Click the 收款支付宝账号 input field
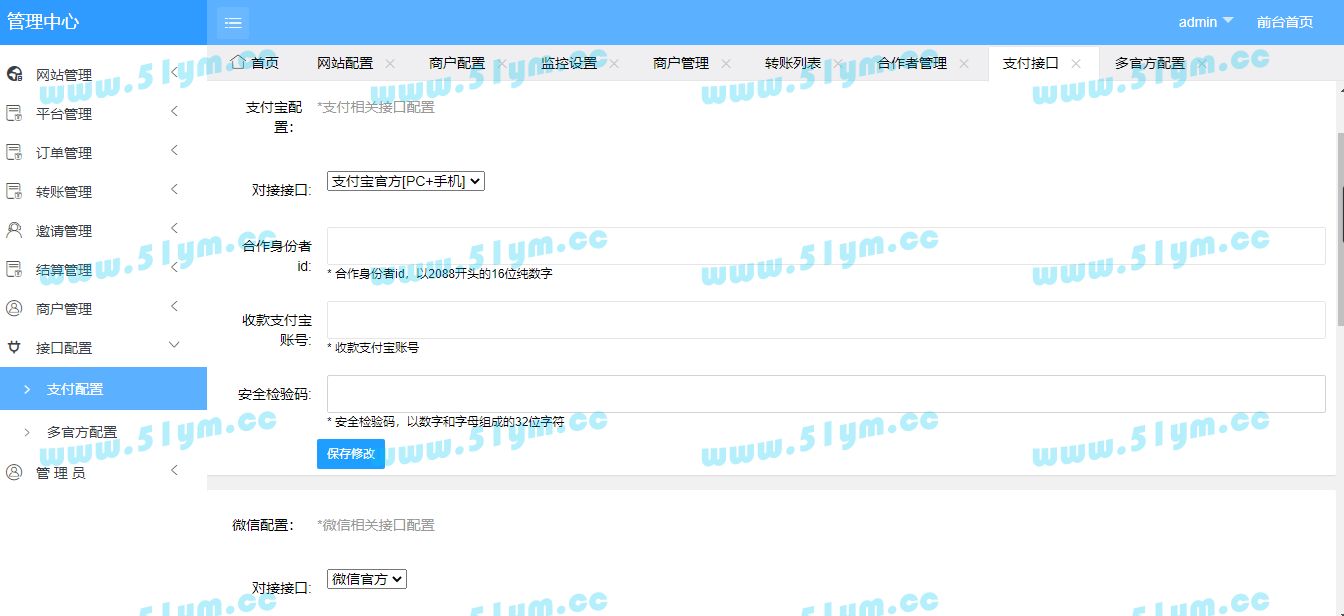Image resolution: width=1344 pixels, height=616 pixels. tap(826, 320)
